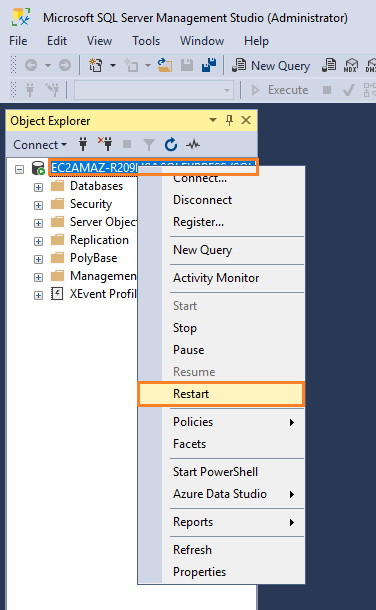
Task: Open the File menu
Action: point(18,41)
